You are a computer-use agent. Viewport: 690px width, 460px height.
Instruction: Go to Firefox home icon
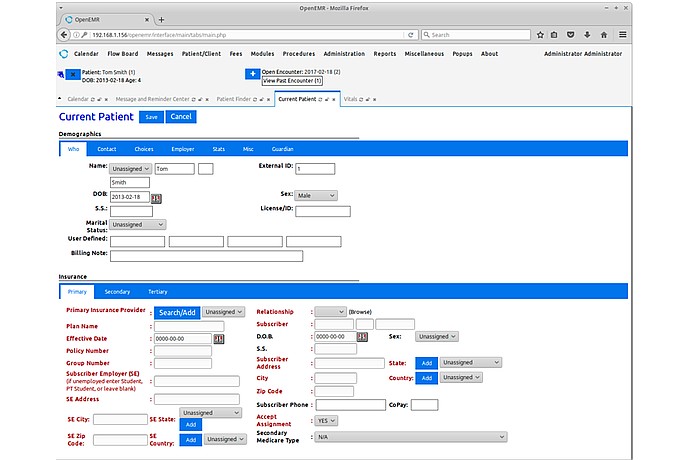point(604,34)
